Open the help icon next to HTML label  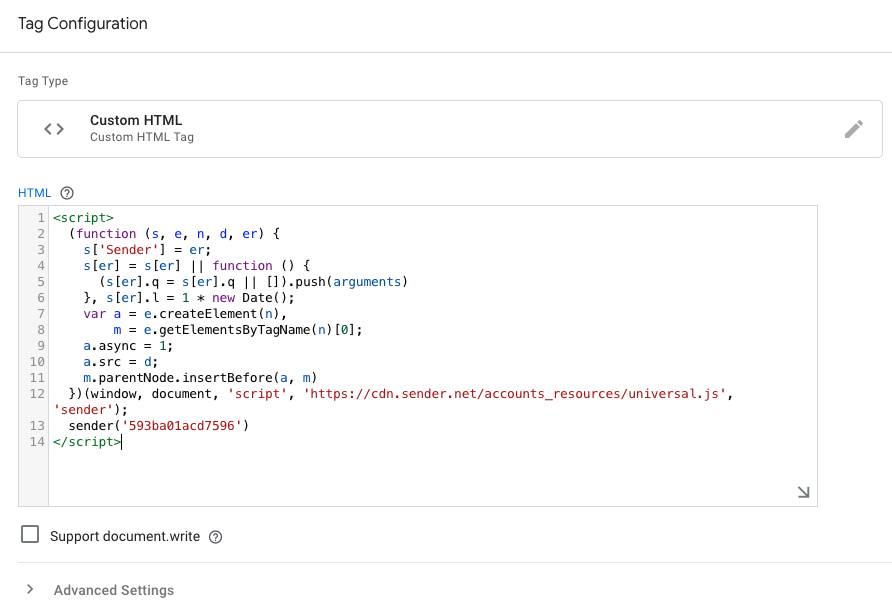[x=67, y=193]
